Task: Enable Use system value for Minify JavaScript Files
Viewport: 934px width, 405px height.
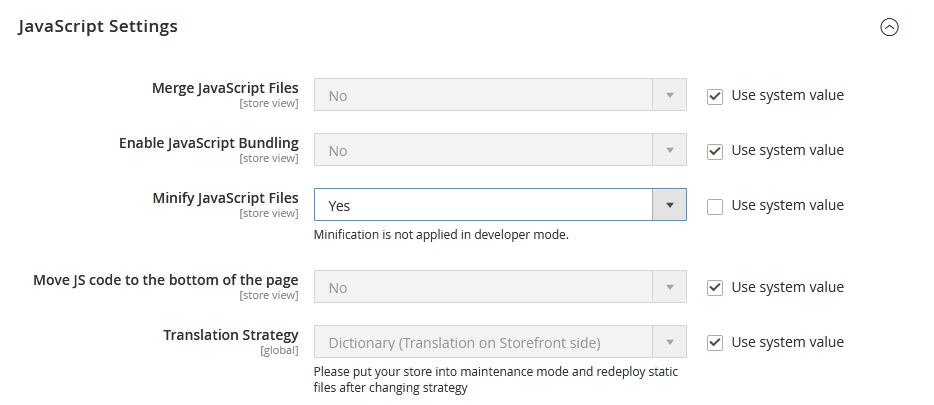Action: (714, 206)
